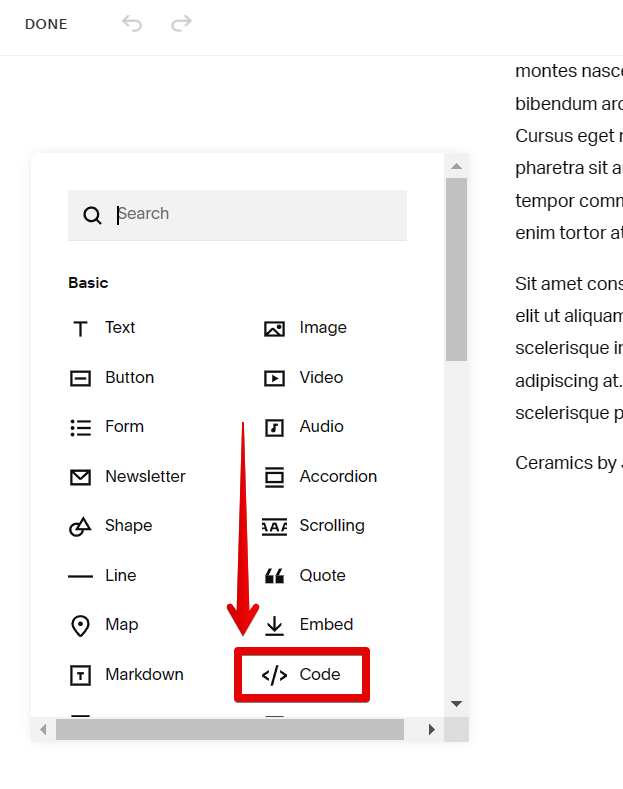Select the Image block icon
623x789 pixels.
pos(274,328)
